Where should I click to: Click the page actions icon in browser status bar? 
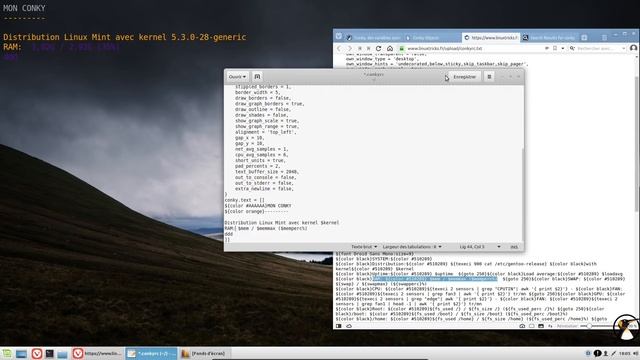pos(550,326)
